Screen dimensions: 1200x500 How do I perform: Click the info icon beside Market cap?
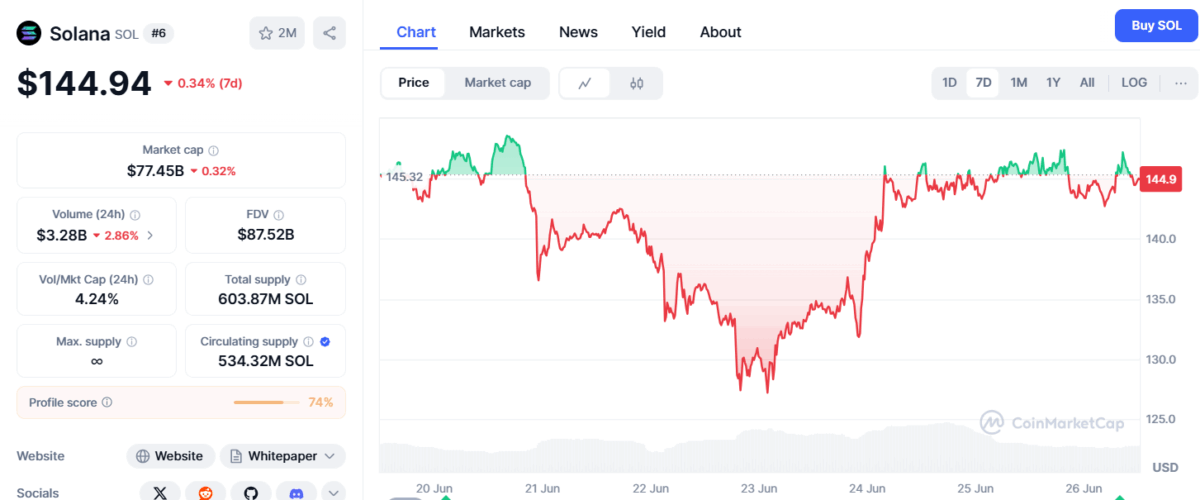coord(214,150)
